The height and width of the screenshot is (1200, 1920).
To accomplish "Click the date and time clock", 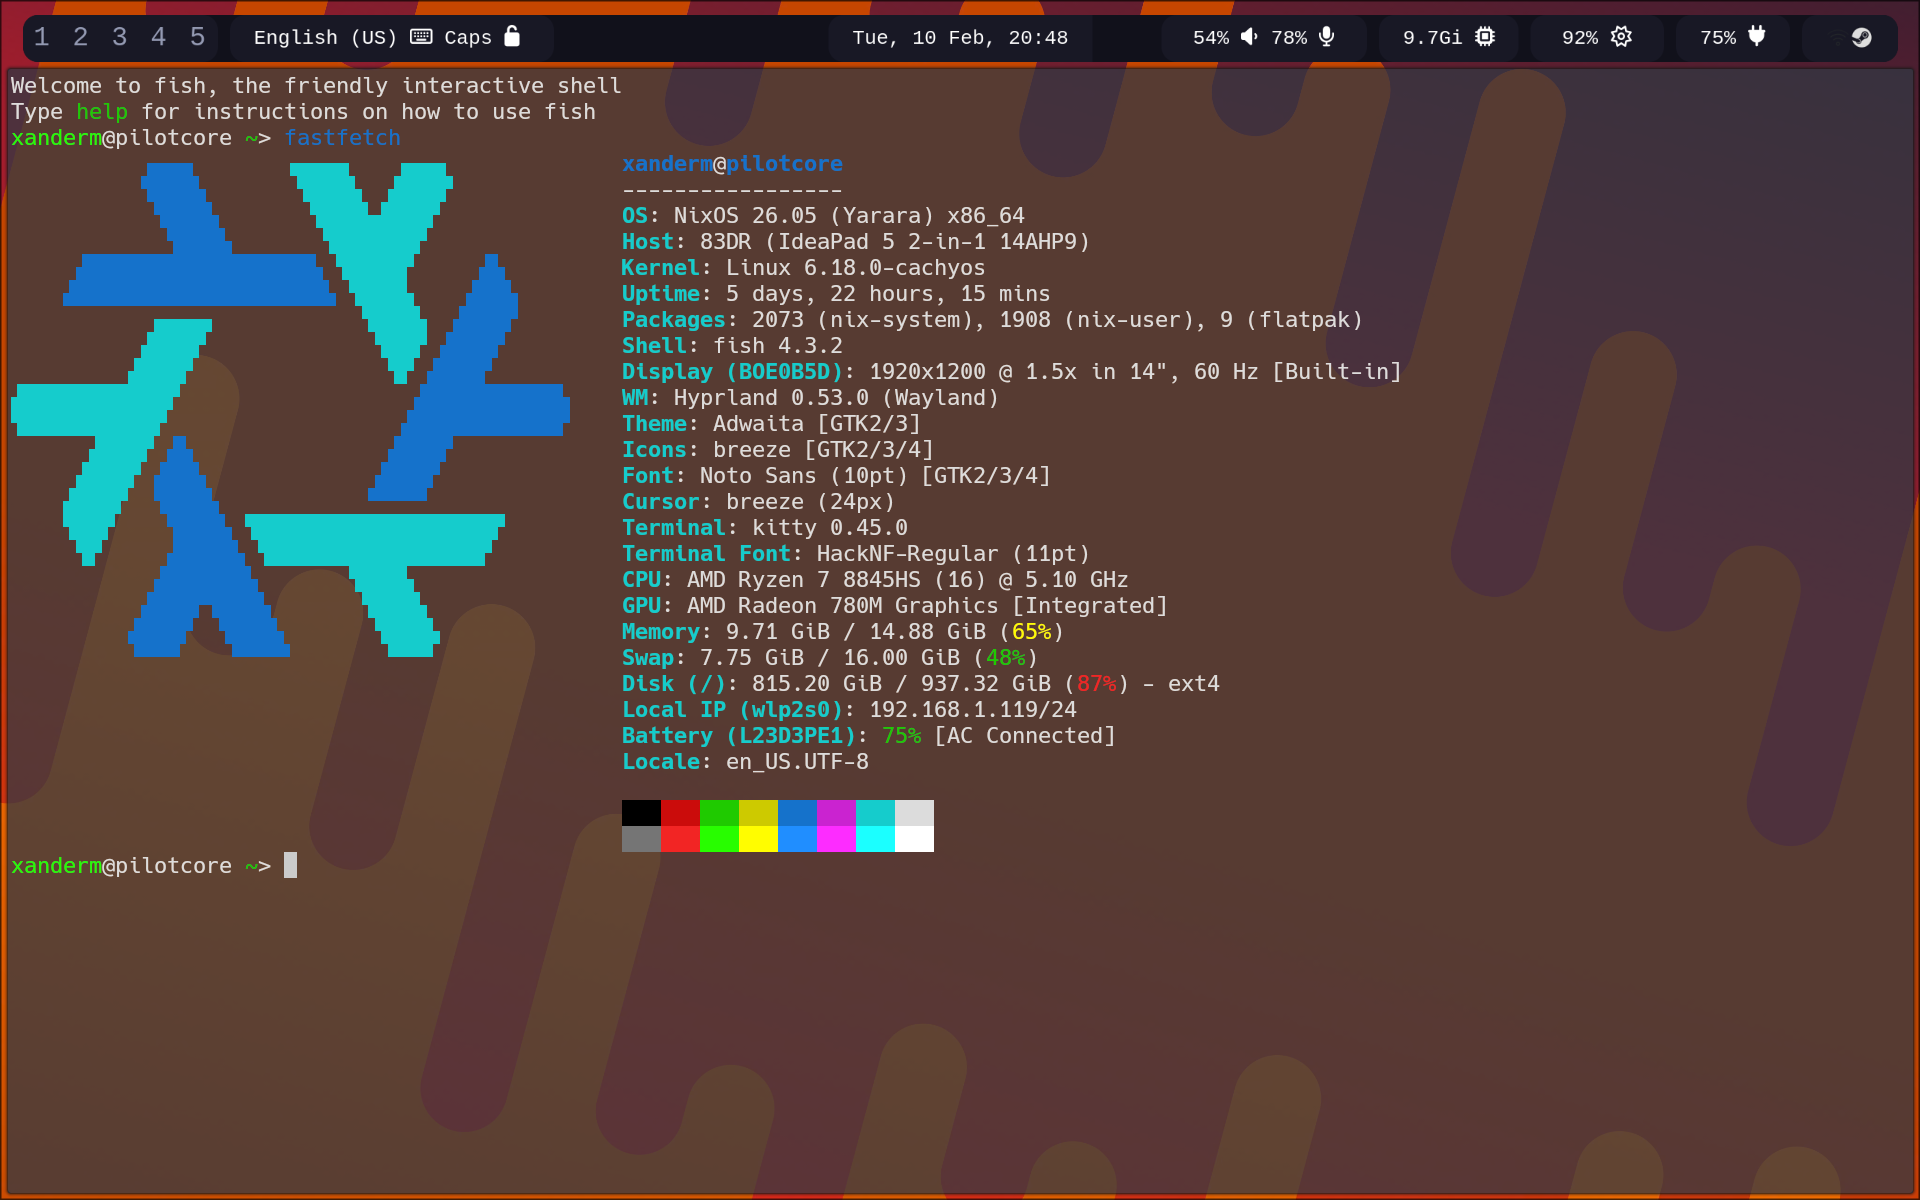I will pyautogui.click(x=959, y=37).
